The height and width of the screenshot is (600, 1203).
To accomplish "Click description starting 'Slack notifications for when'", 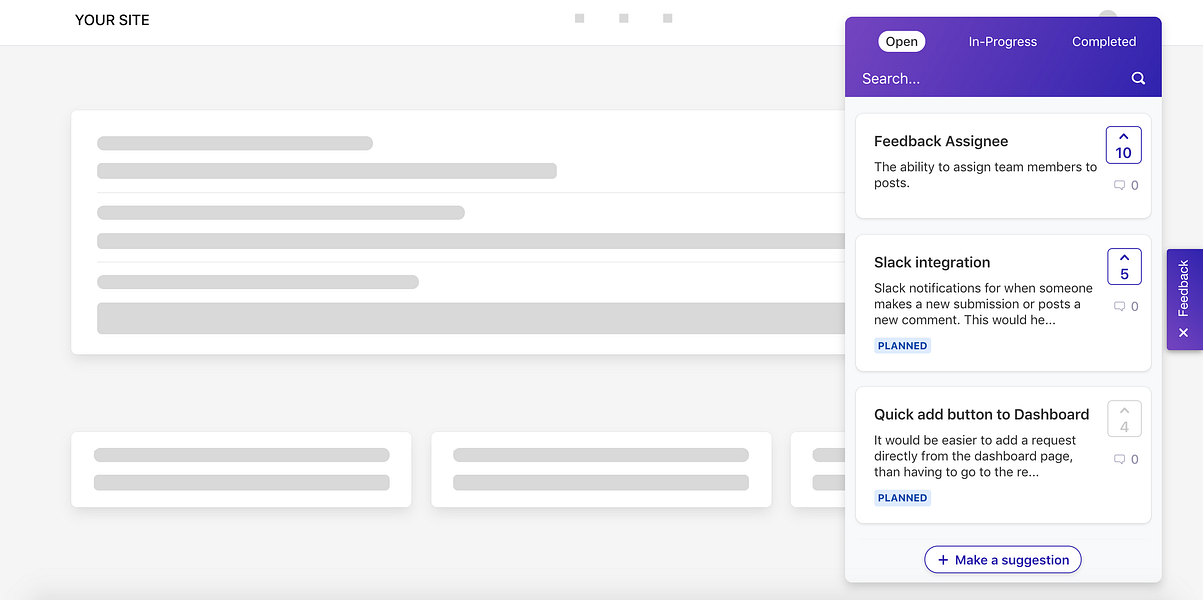I will [x=983, y=304].
